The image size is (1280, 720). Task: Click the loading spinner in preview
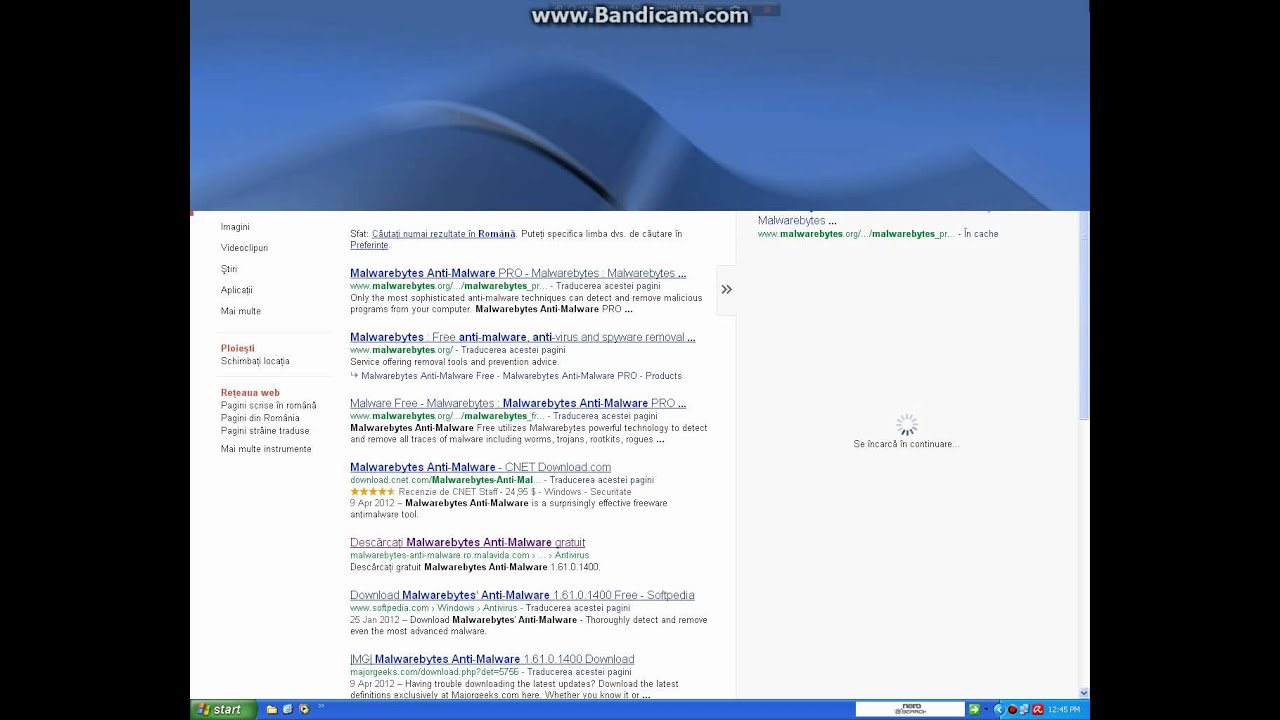[x=906, y=425]
